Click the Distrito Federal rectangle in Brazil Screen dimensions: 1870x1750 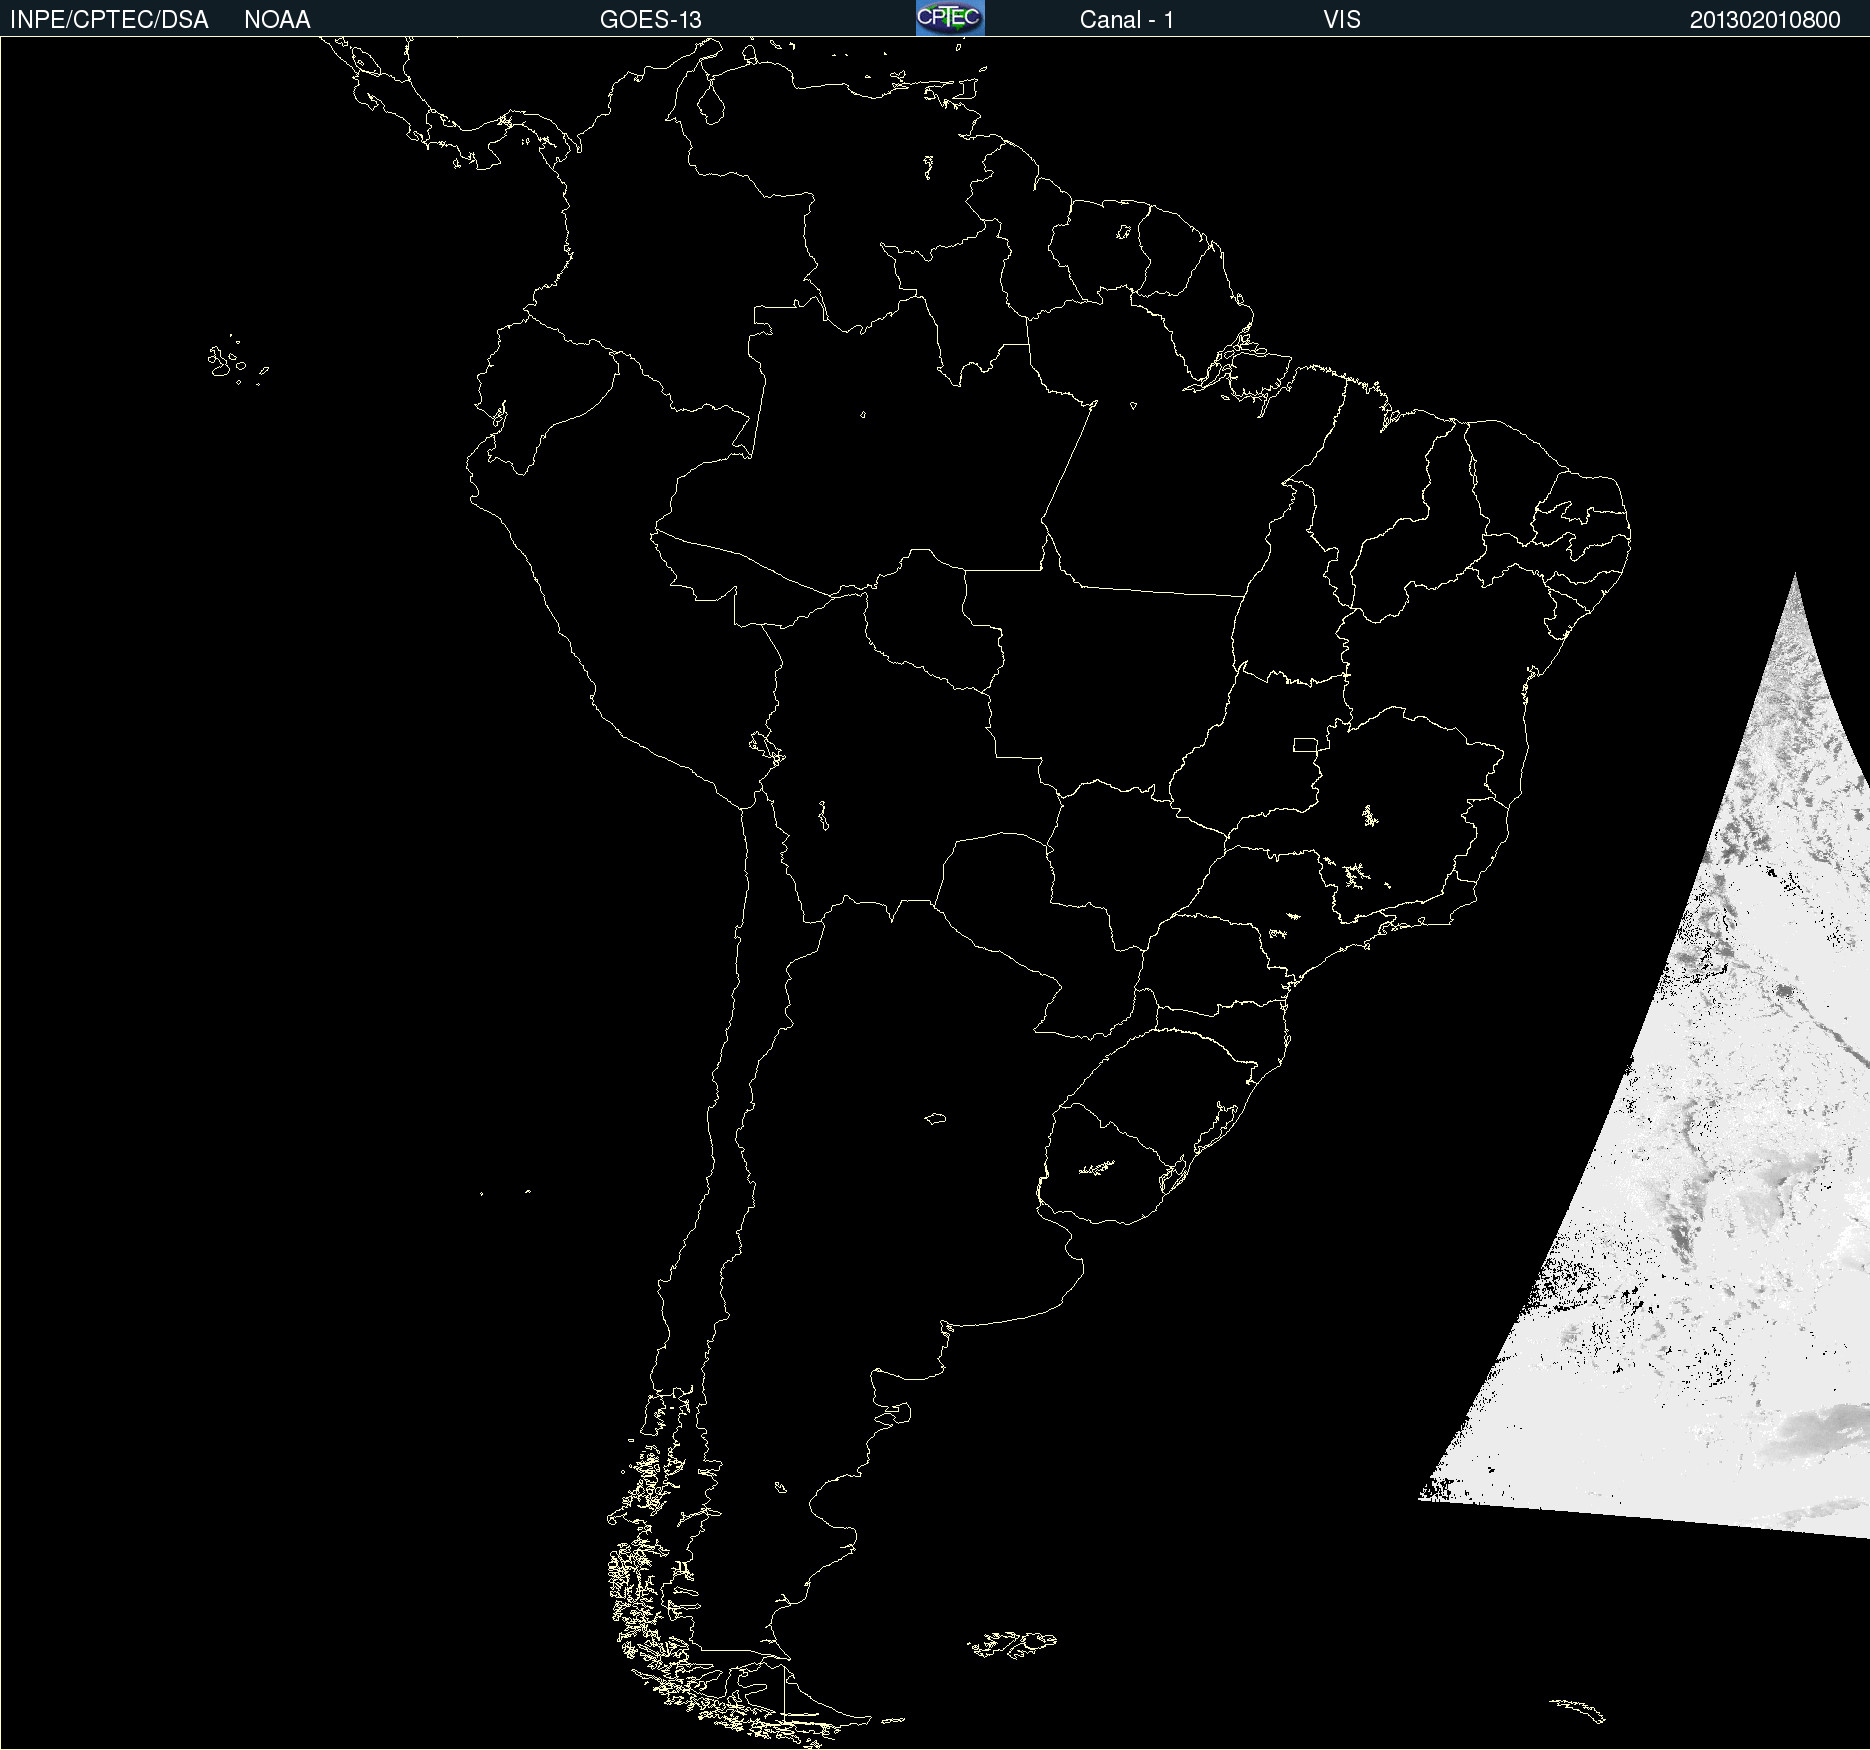[x=1306, y=744]
